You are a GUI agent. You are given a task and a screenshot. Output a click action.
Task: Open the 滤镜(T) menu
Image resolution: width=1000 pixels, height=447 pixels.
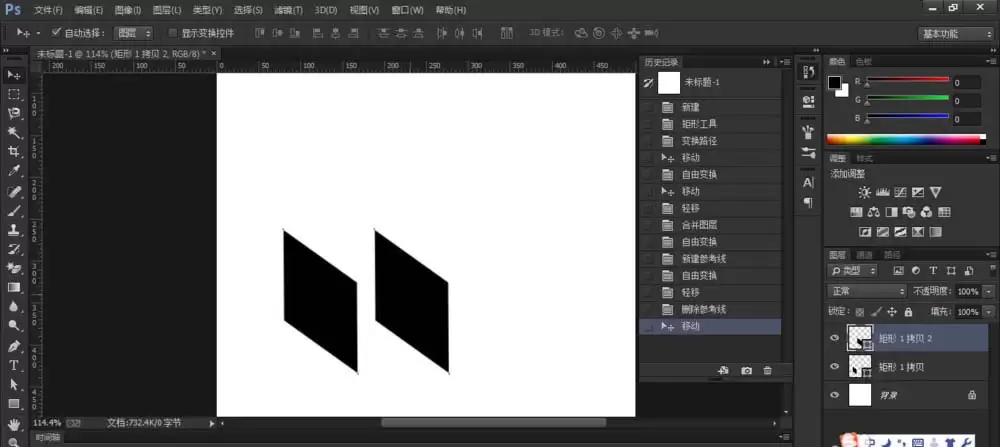pos(288,10)
